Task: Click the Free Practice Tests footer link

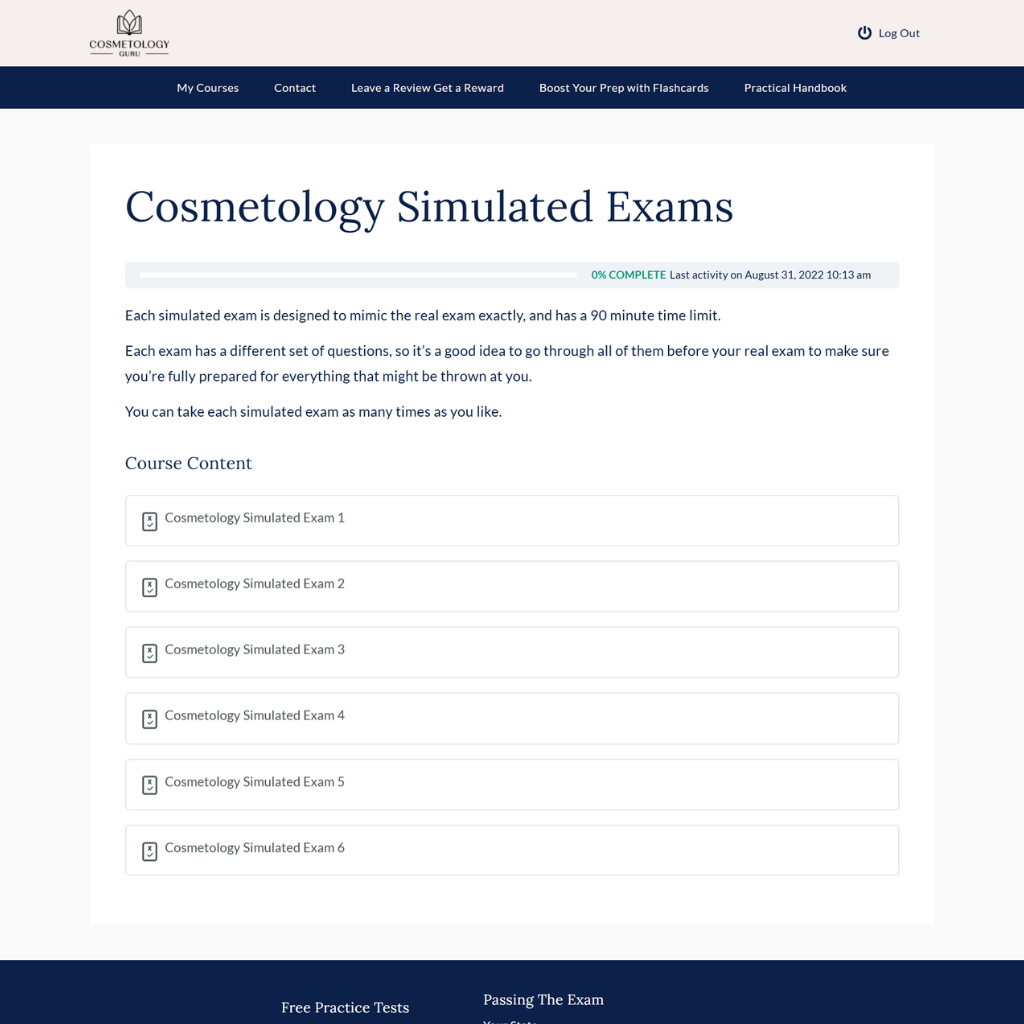Action: coord(345,1007)
